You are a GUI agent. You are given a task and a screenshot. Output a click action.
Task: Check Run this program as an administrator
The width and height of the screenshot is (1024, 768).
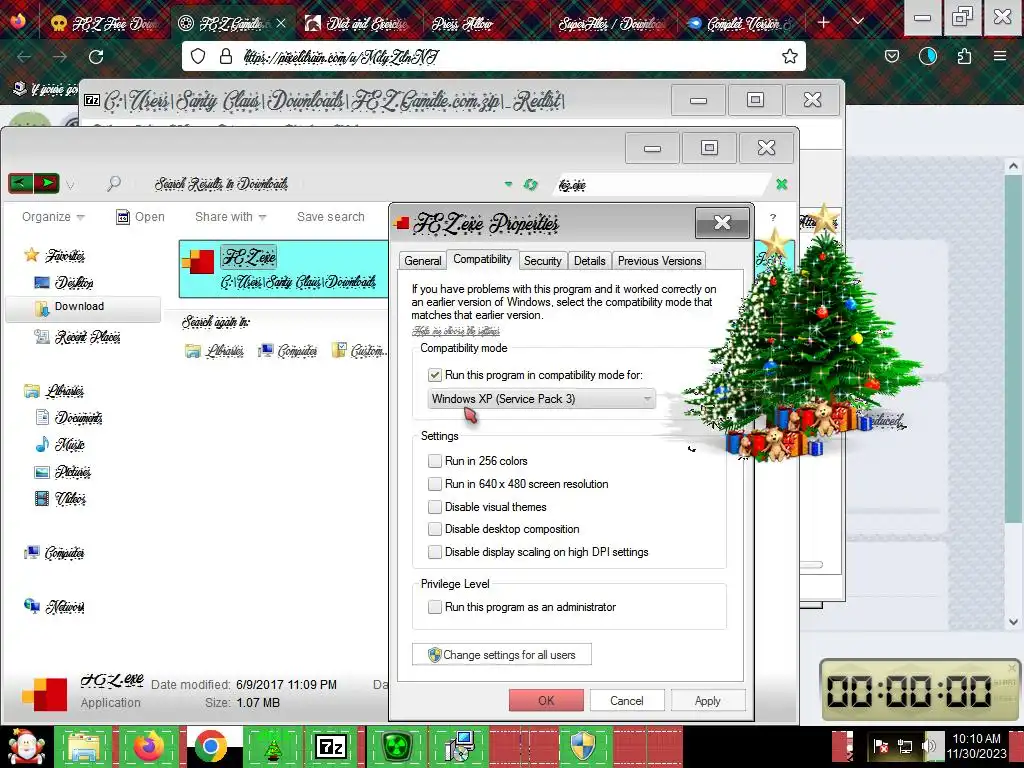[435, 607]
